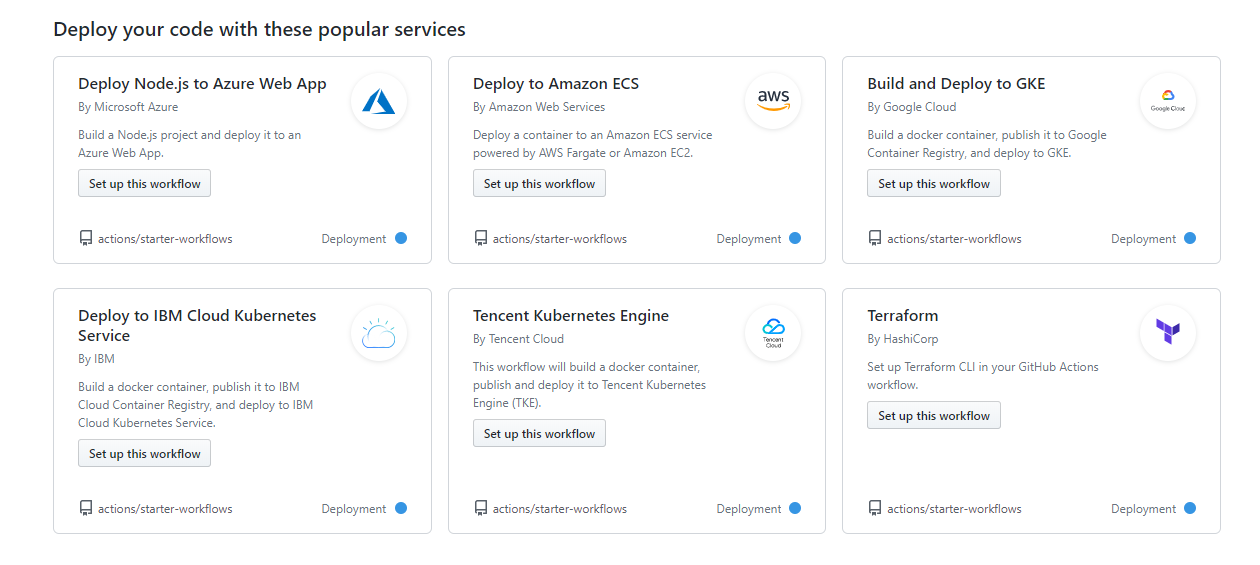Click 'By Tencent Cloud' author text

[x=518, y=339]
